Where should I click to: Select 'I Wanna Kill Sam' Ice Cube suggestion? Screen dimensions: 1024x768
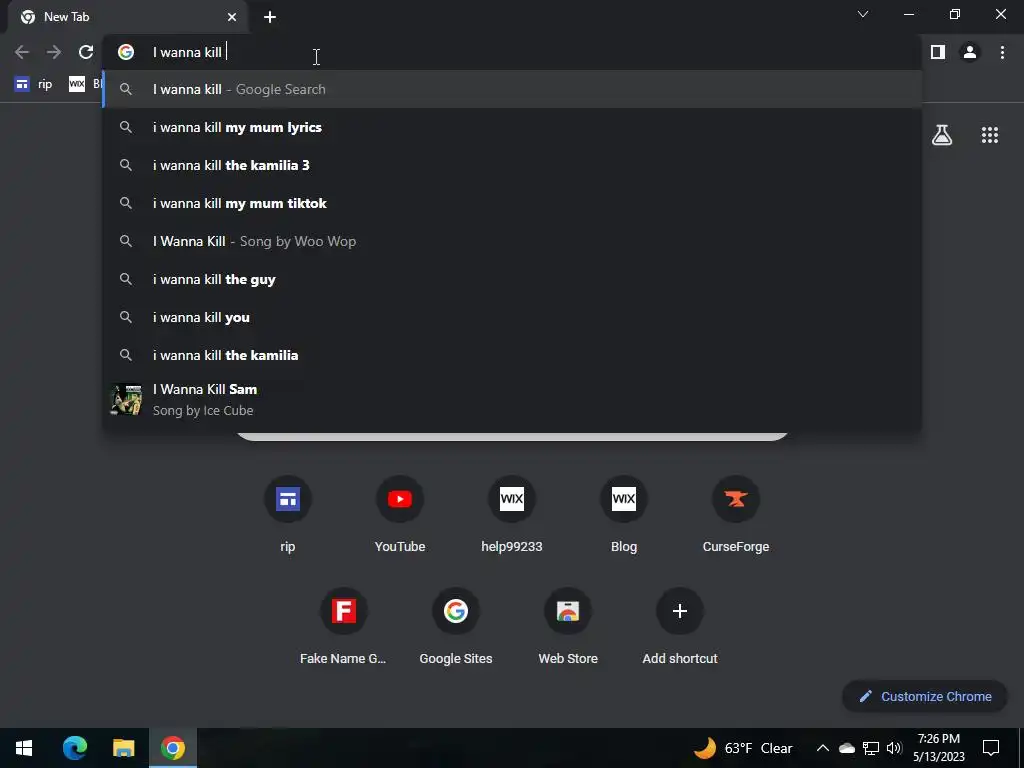tap(512, 400)
